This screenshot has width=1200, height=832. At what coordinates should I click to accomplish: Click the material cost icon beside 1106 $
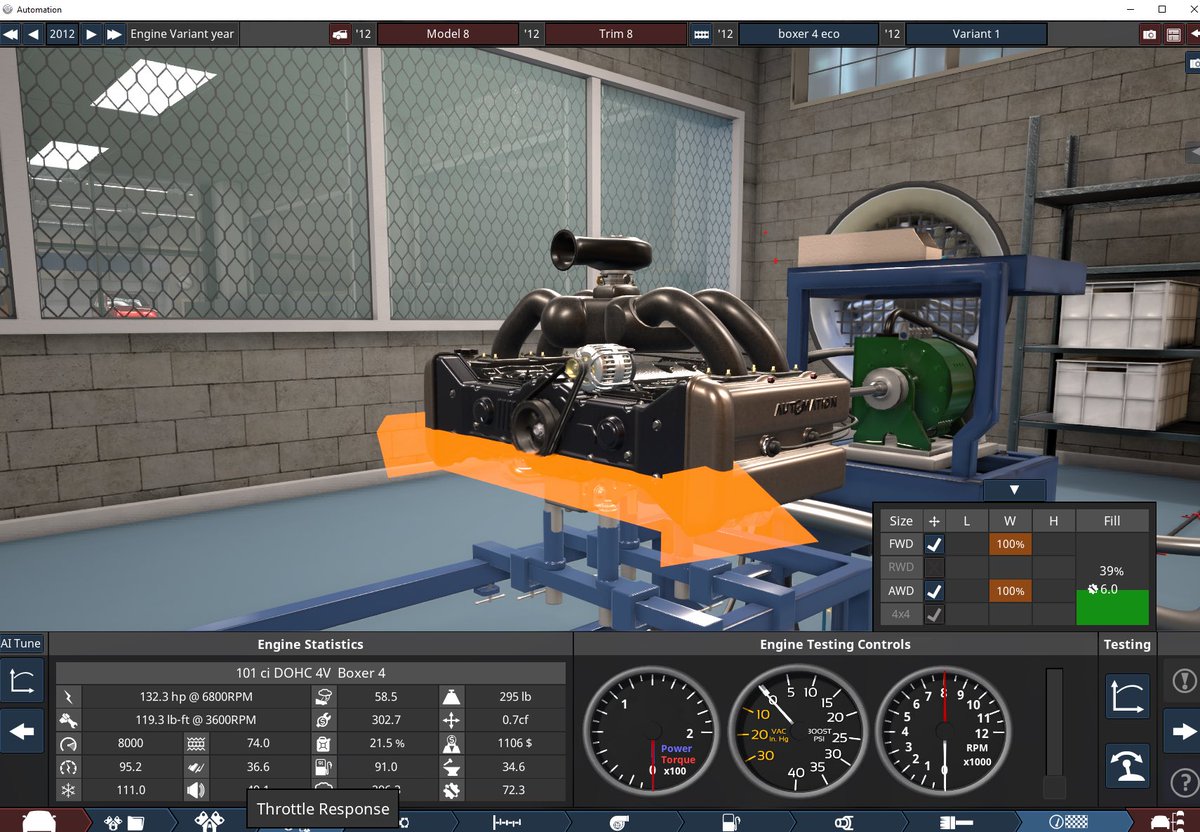(x=451, y=744)
